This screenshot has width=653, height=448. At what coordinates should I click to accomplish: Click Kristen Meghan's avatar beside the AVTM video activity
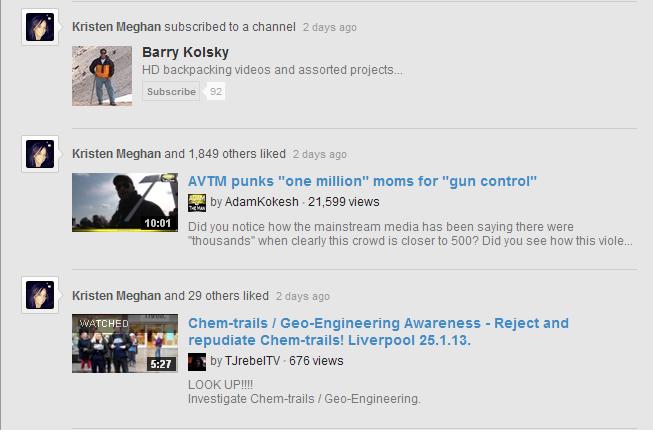37,156
